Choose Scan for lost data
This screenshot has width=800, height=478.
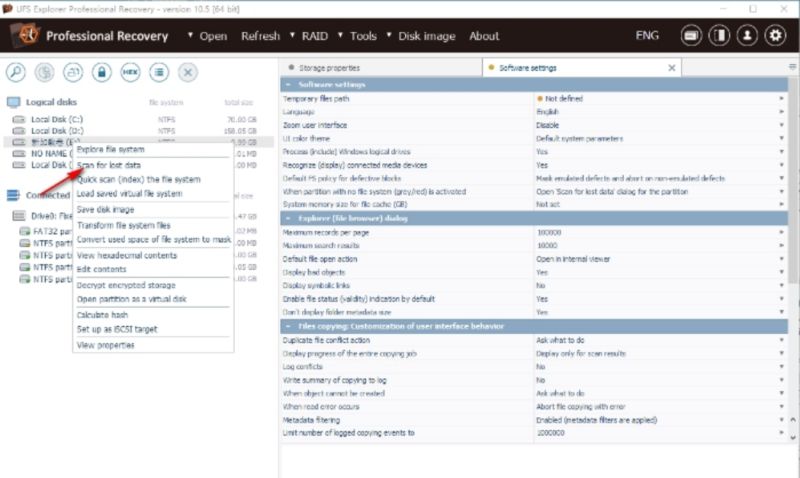tap(109, 165)
